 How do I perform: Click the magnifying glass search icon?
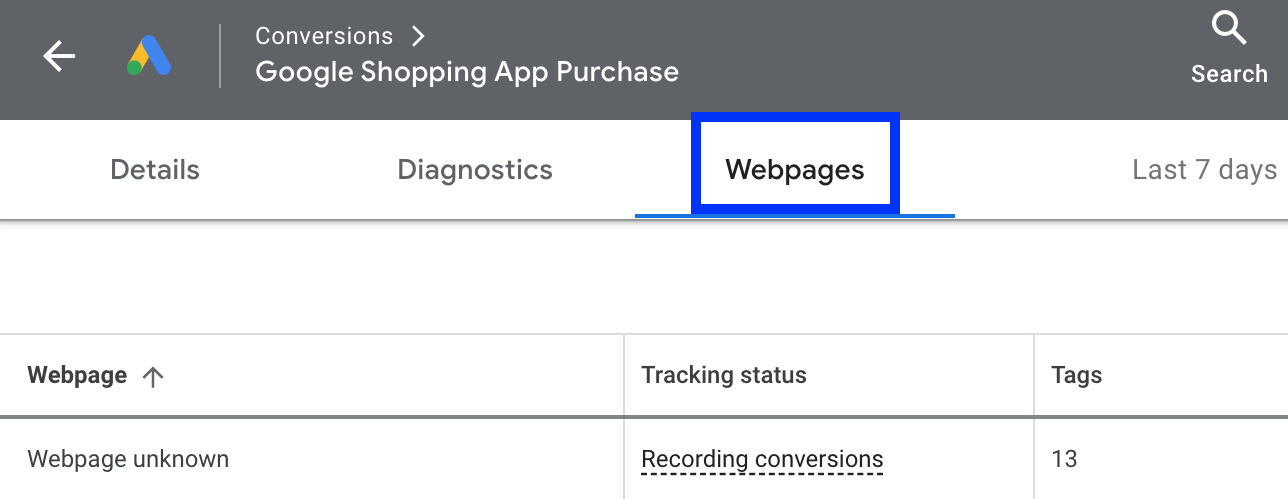click(1229, 28)
